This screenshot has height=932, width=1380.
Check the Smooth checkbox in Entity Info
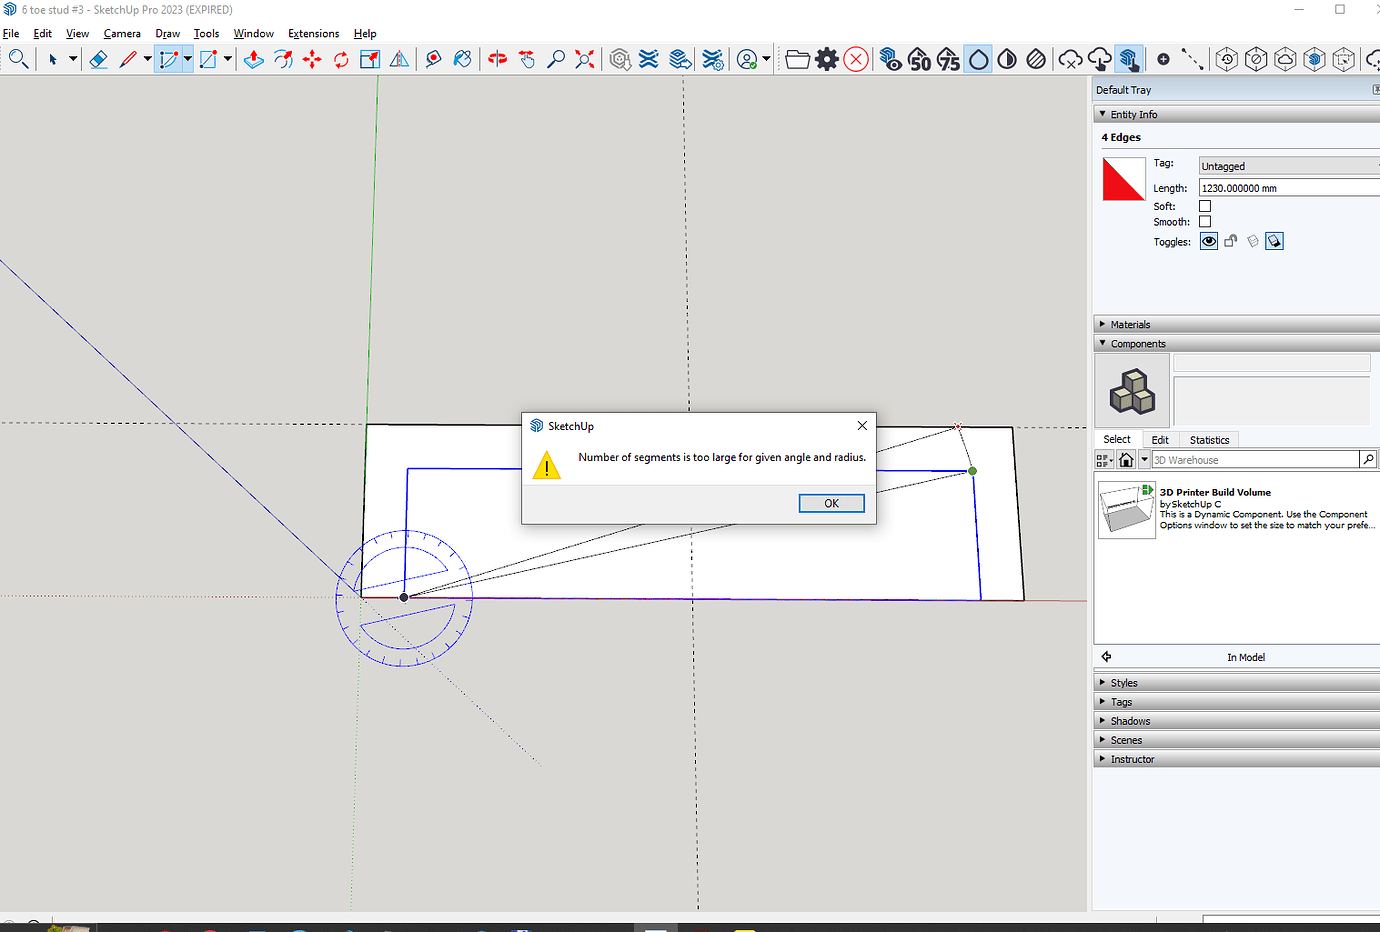point(1205,222)
